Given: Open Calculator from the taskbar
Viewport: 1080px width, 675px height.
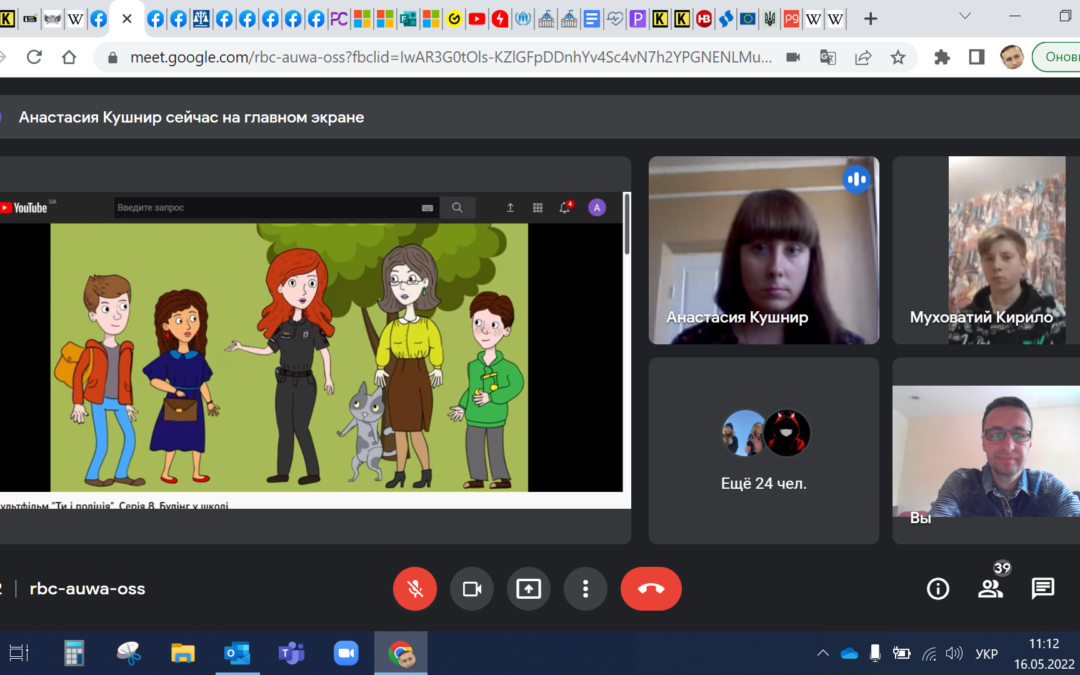Looking at the screenshot, I should point(74,652).
